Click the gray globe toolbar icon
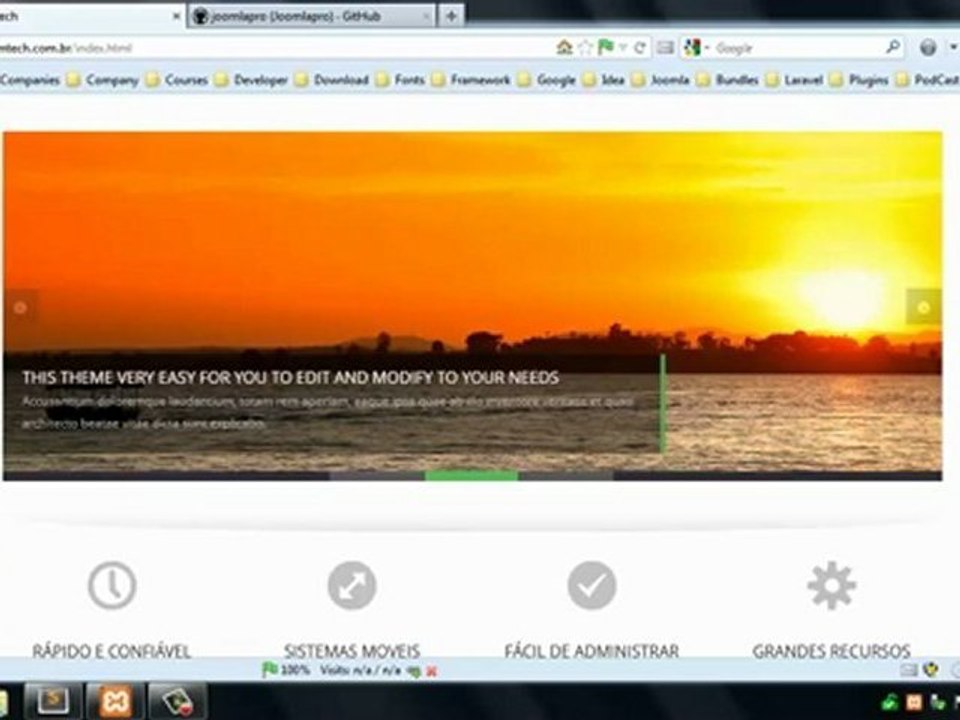960x720 pixels. (928, 48)
